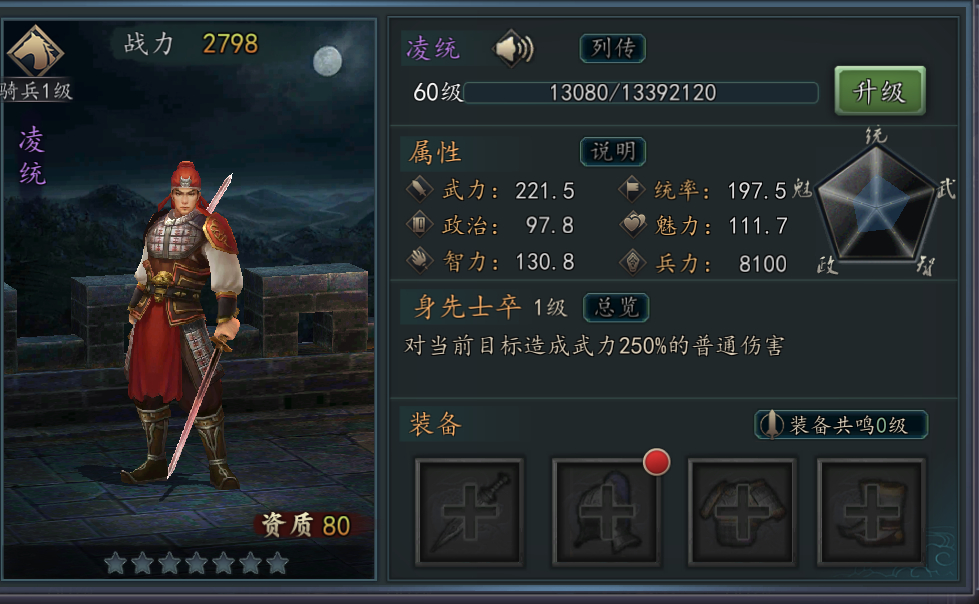This screenshot has height=604, width=979.
Task: Open the 总览 skill overview button
Action: pos(616,307)
